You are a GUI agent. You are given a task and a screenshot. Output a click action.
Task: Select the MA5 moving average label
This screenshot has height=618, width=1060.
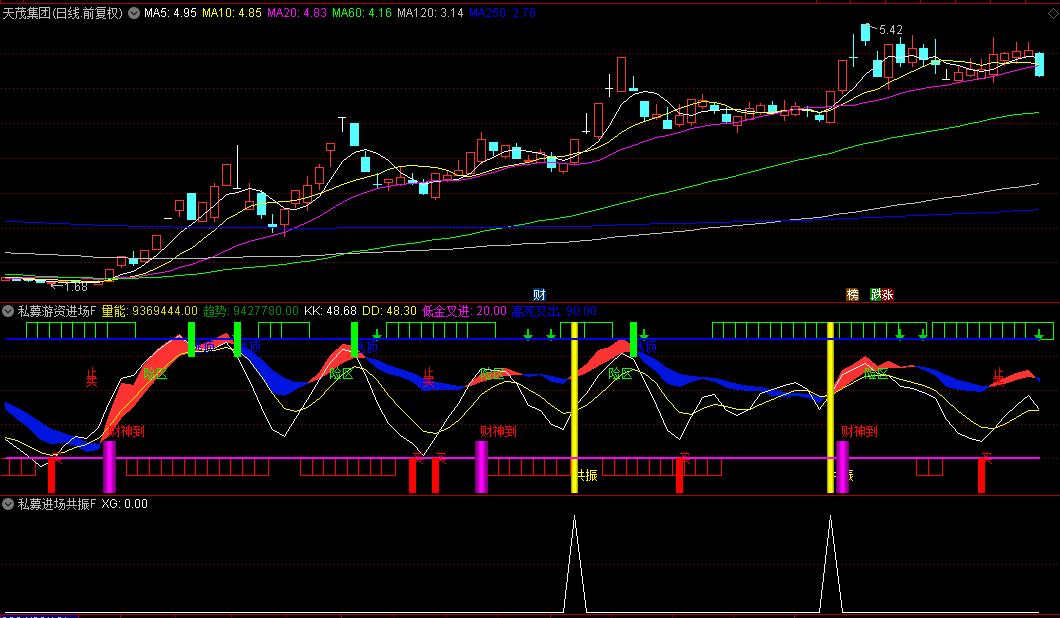click(x=169, y=13)
